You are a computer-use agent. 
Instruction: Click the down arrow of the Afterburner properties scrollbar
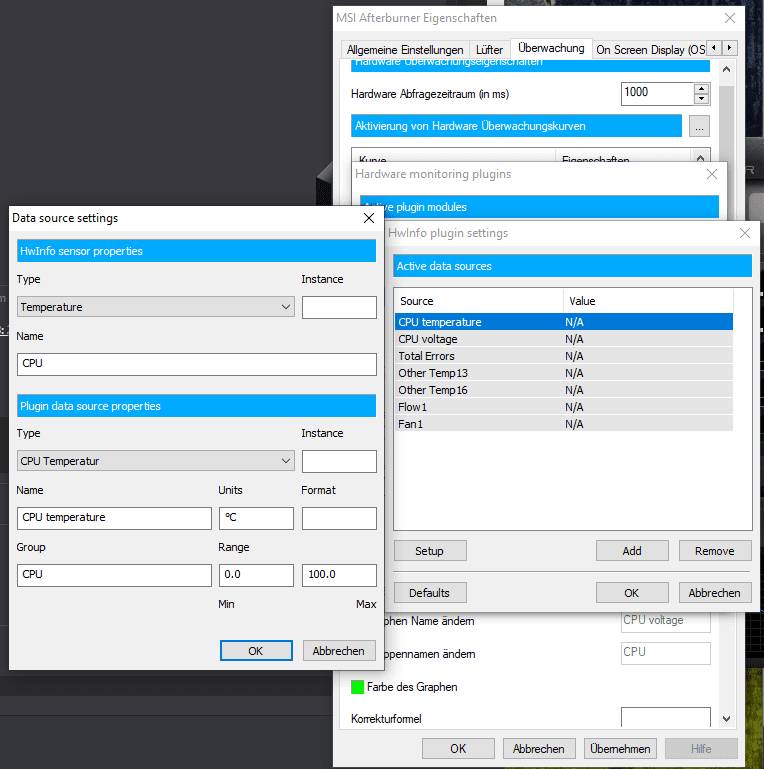click(x=727, y=719)
